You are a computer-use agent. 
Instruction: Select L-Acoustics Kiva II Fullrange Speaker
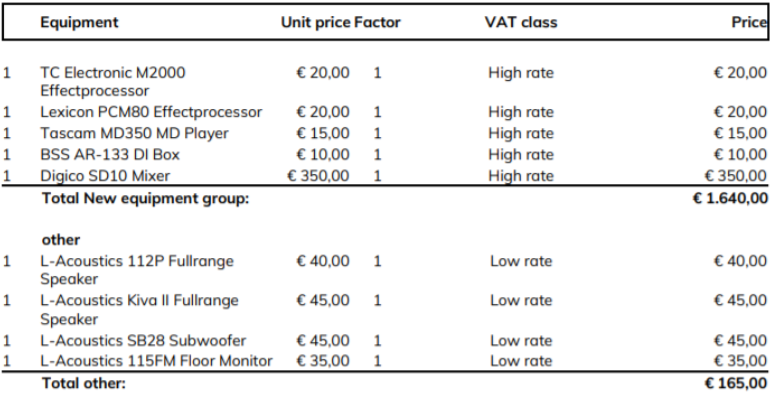(139, 309)
